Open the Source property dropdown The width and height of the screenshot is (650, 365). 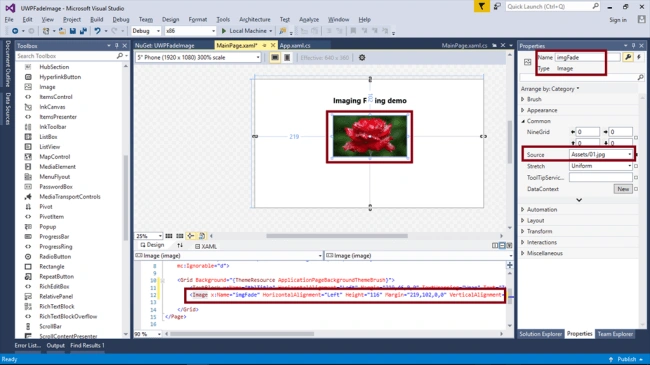(x=629, y=154)
